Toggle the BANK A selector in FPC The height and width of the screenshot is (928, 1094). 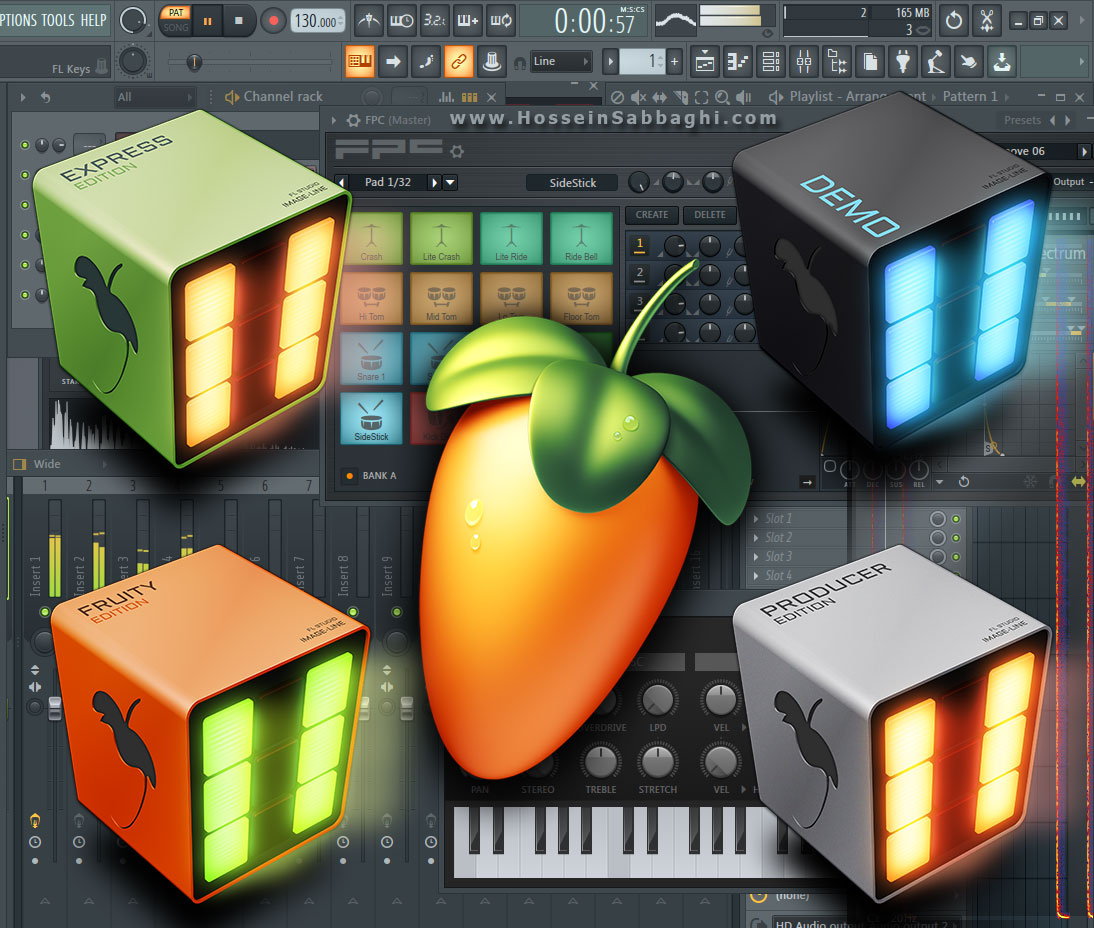point(349,476)
